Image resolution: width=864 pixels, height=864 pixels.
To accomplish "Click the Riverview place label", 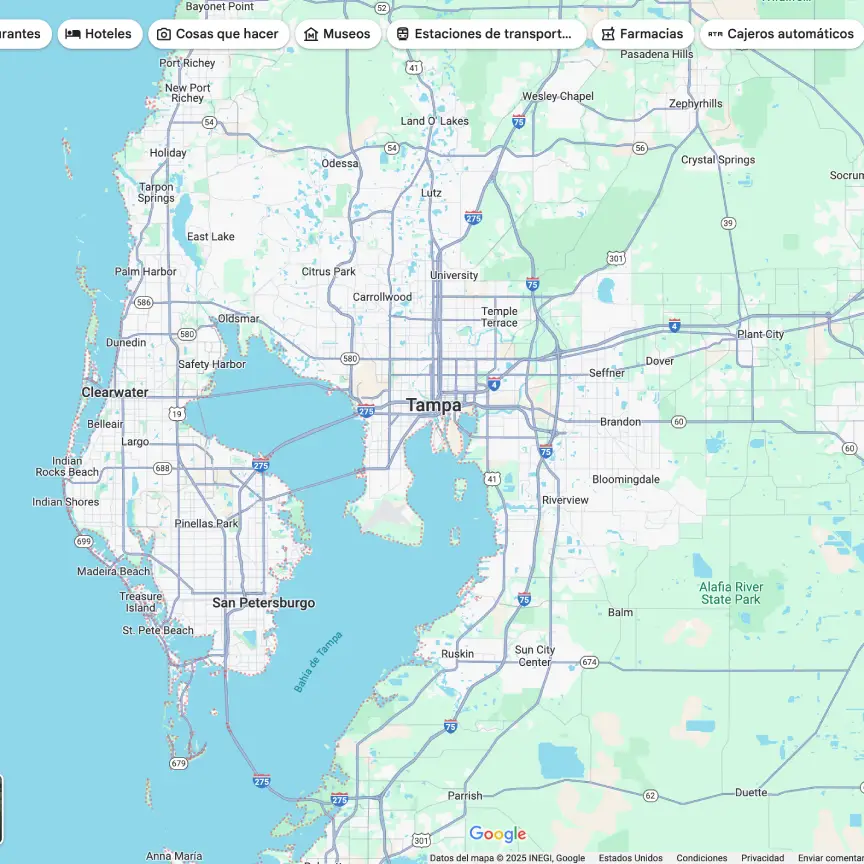I will [565, 500].
